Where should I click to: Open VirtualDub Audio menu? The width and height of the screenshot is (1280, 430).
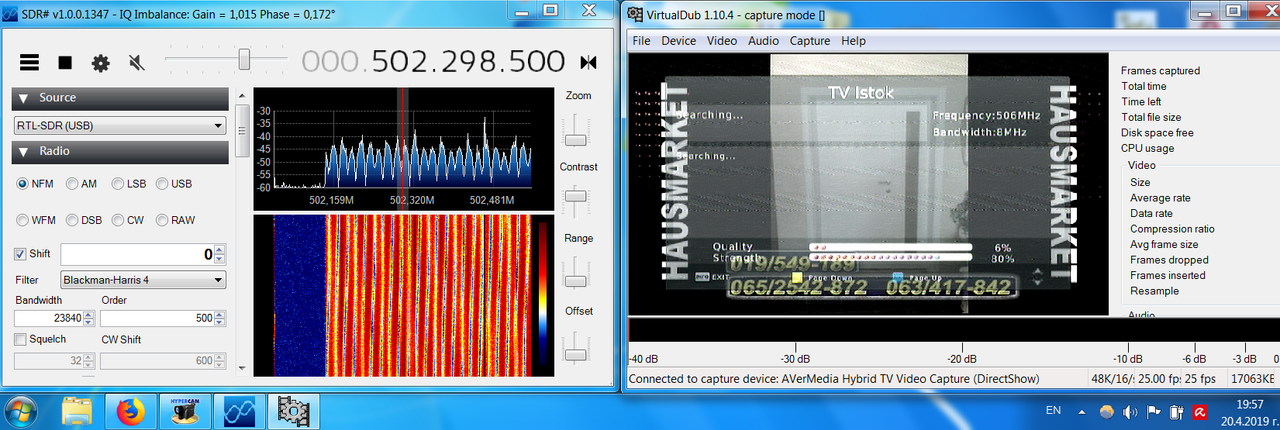(763, 41)
